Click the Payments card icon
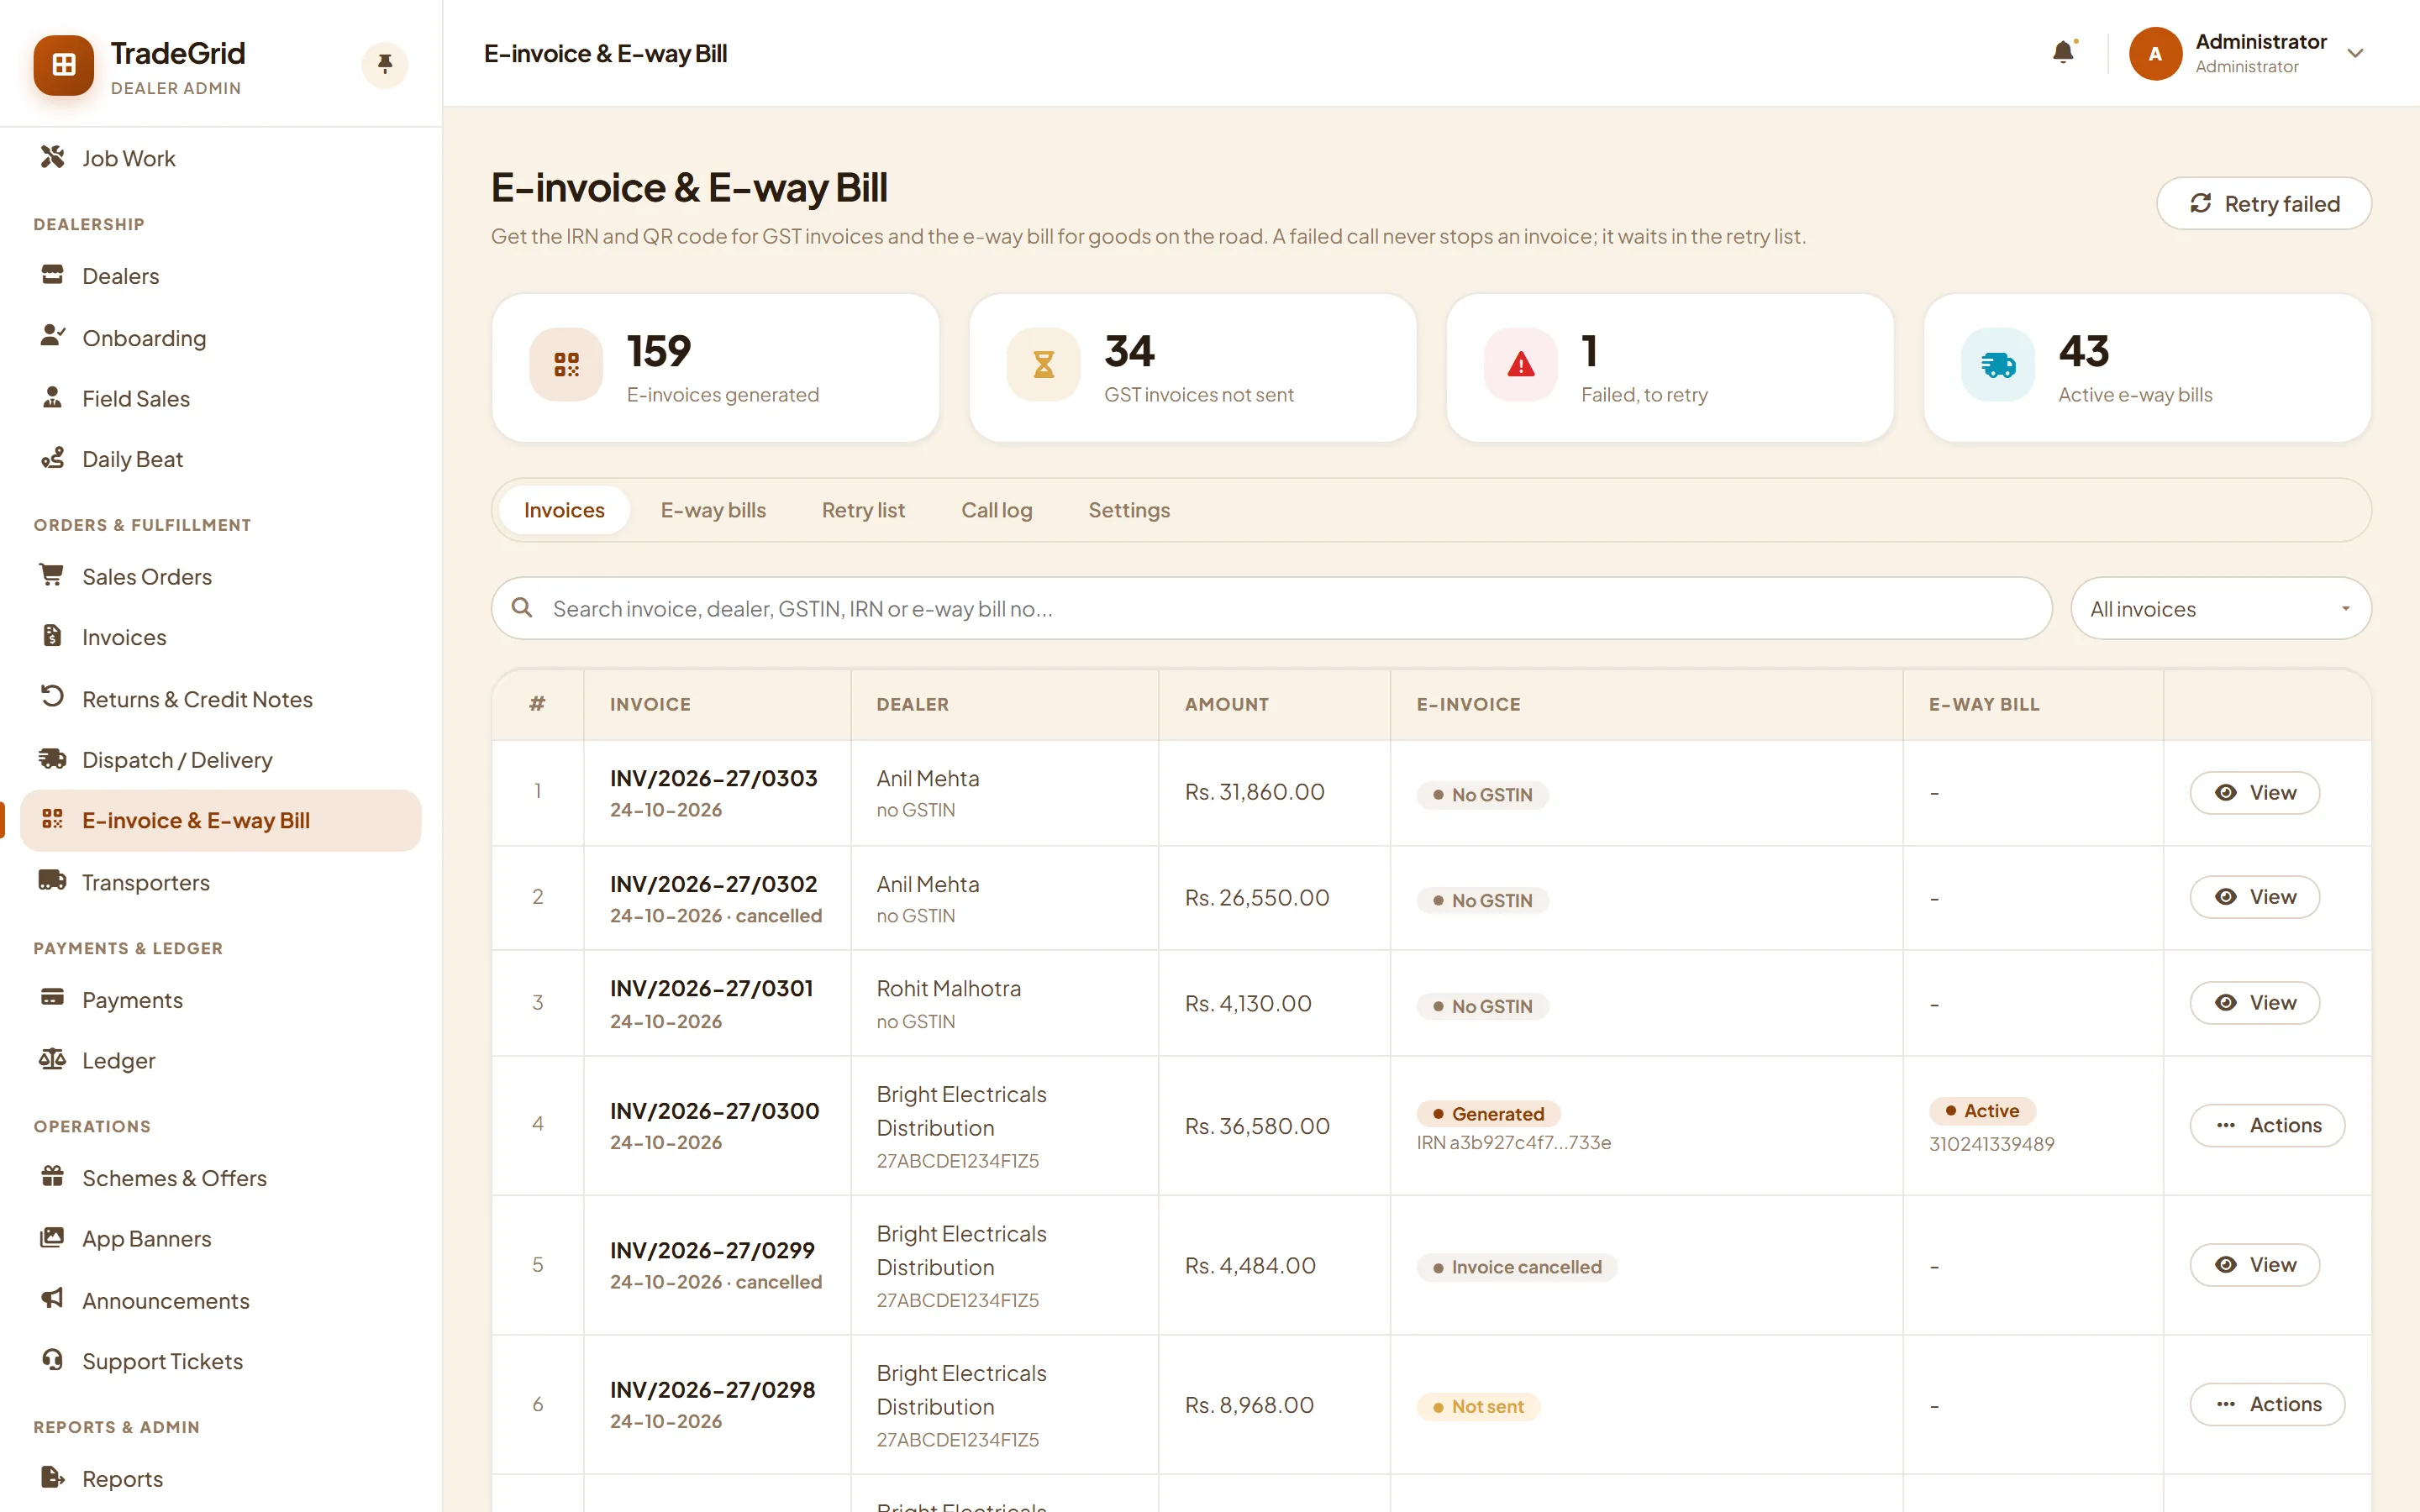The image size is (2420, 1512). tap(53, 998)
